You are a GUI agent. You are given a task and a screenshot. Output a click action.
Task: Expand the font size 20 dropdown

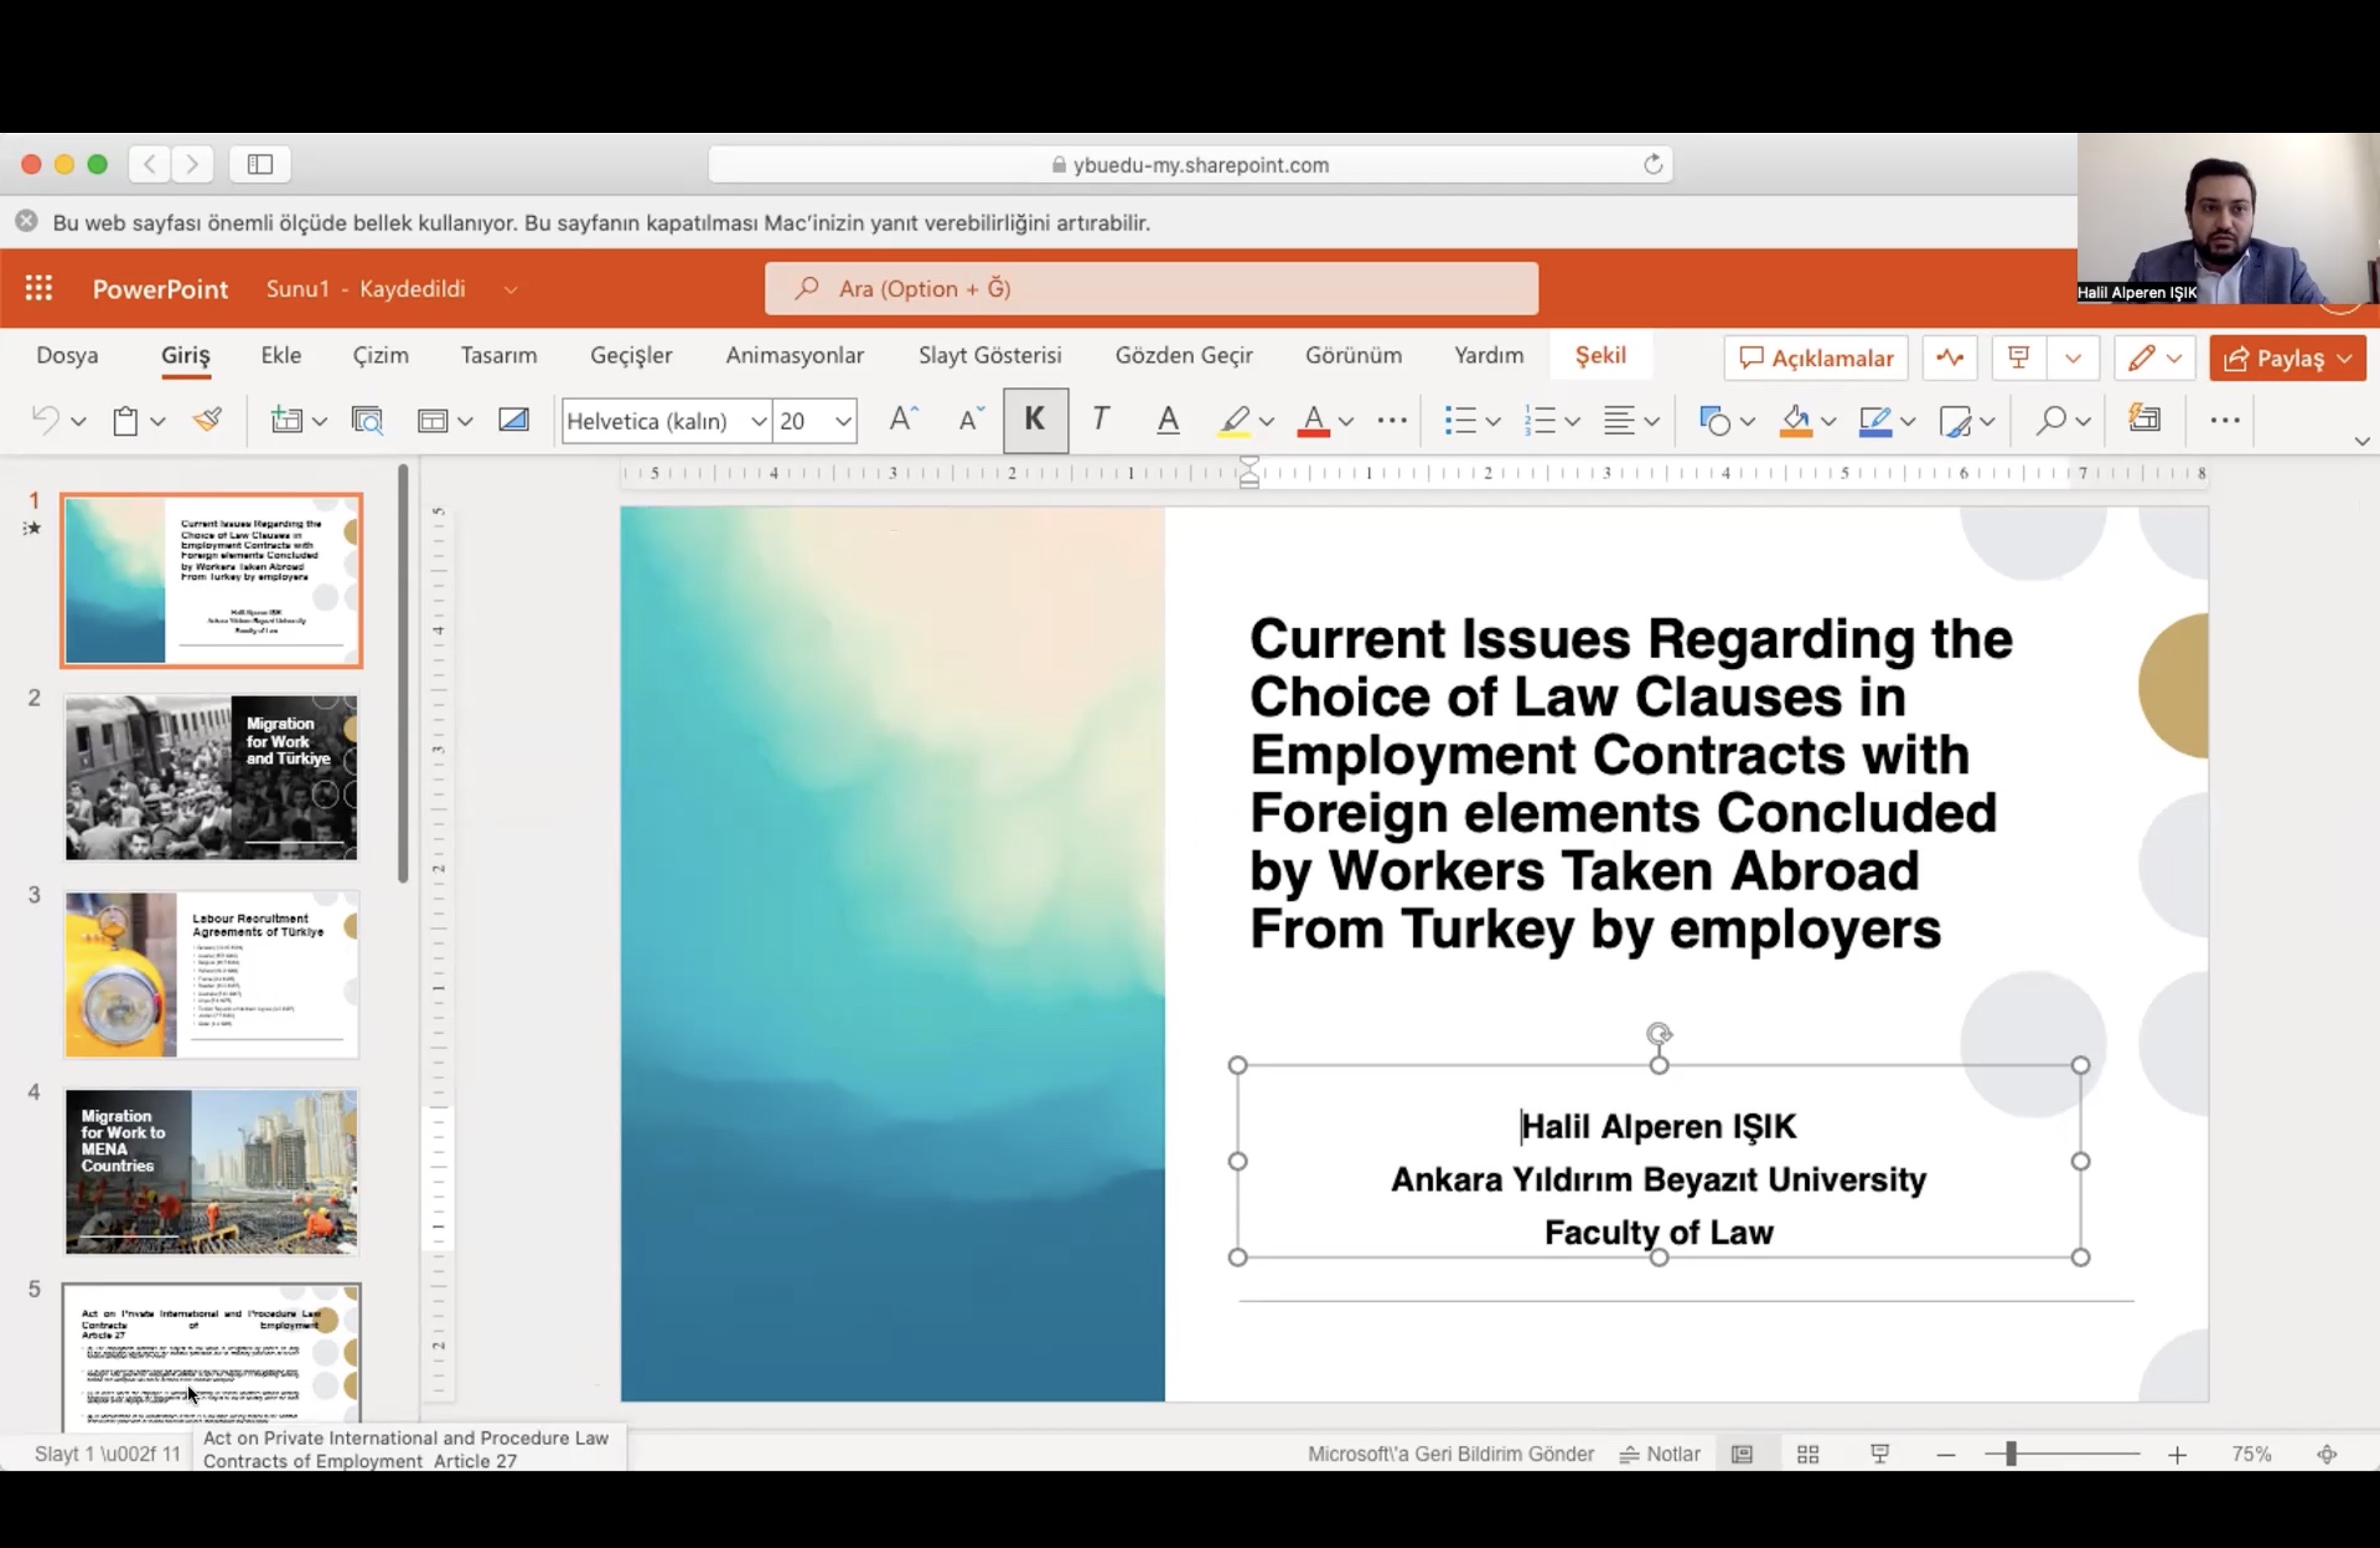pyautogui.click(x=843, y=421)
